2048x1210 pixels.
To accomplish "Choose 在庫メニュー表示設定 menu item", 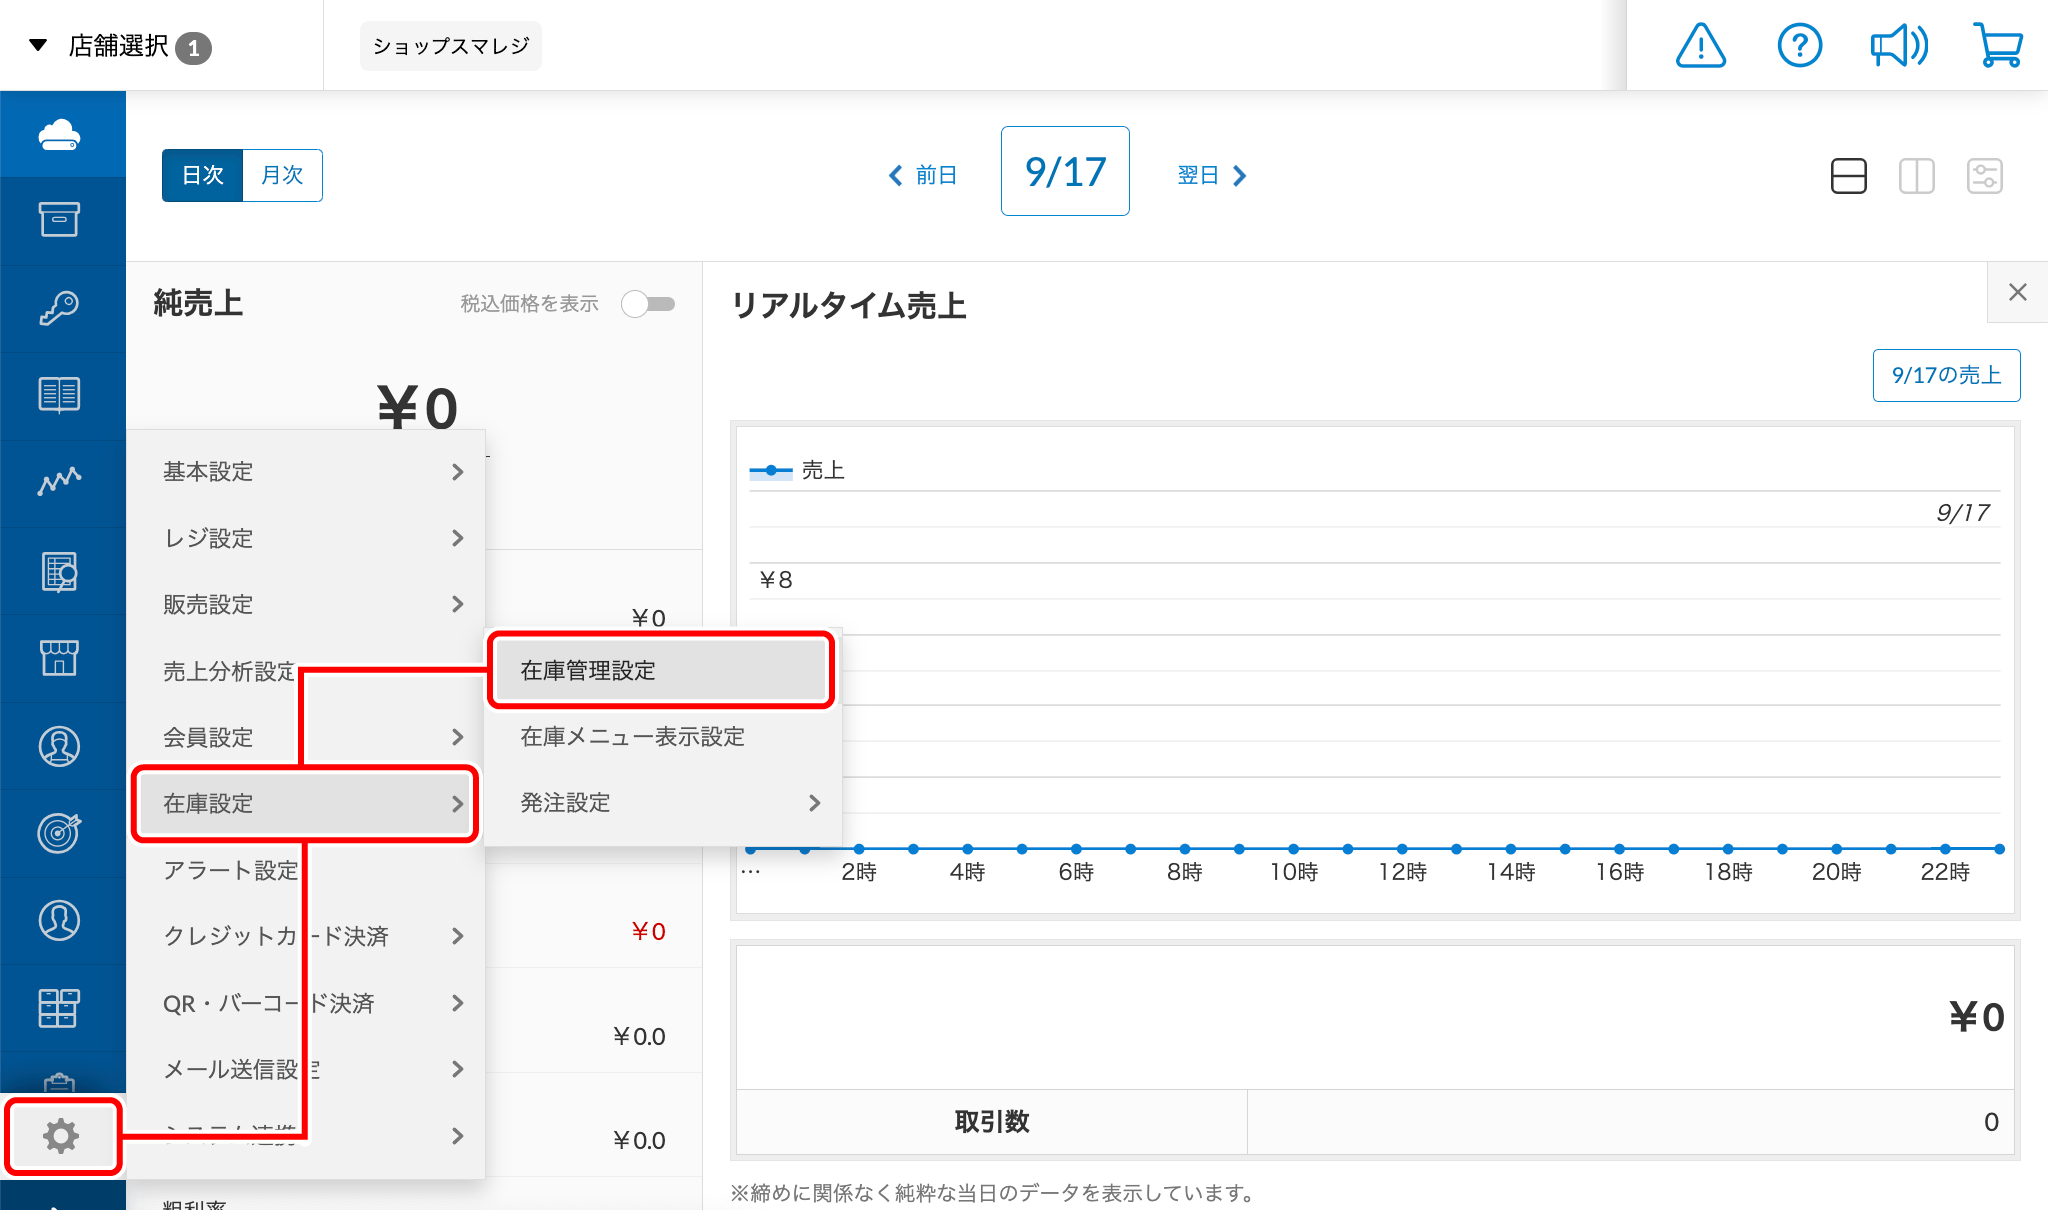I will coord(632,737).
